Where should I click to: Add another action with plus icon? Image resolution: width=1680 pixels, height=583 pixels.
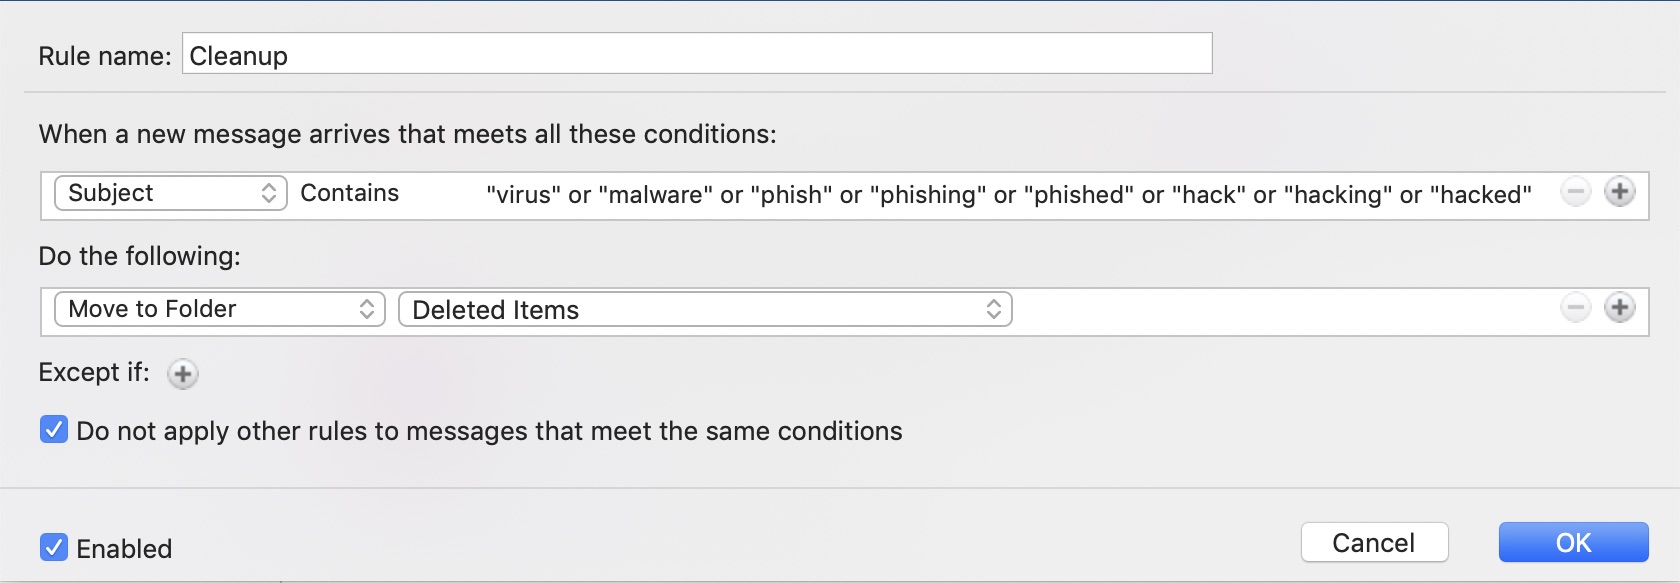pos(1620,308)
